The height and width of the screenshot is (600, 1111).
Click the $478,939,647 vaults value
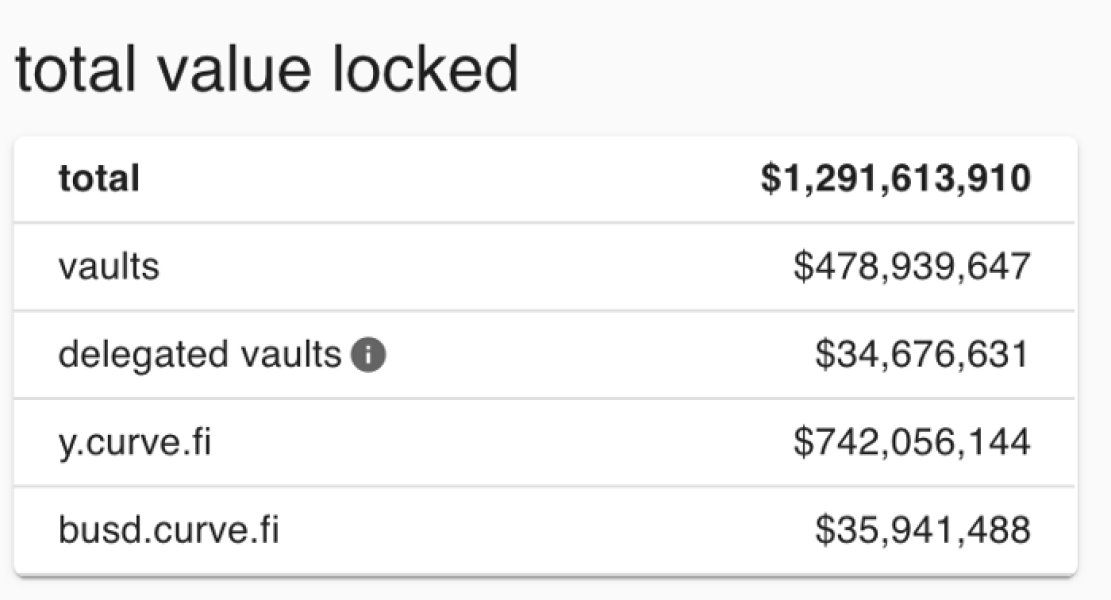click(x=912, y=267)
